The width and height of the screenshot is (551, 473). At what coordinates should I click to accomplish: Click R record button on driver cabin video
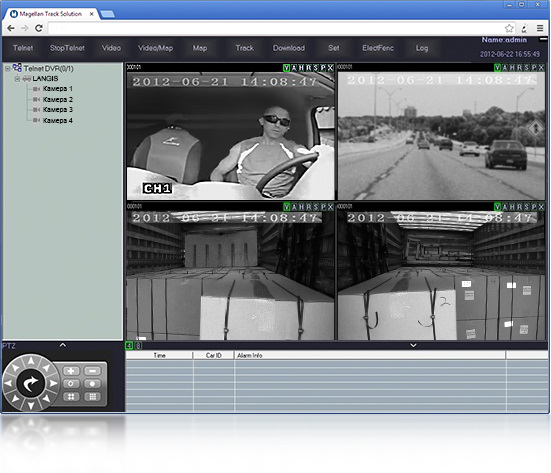(309, 68)
